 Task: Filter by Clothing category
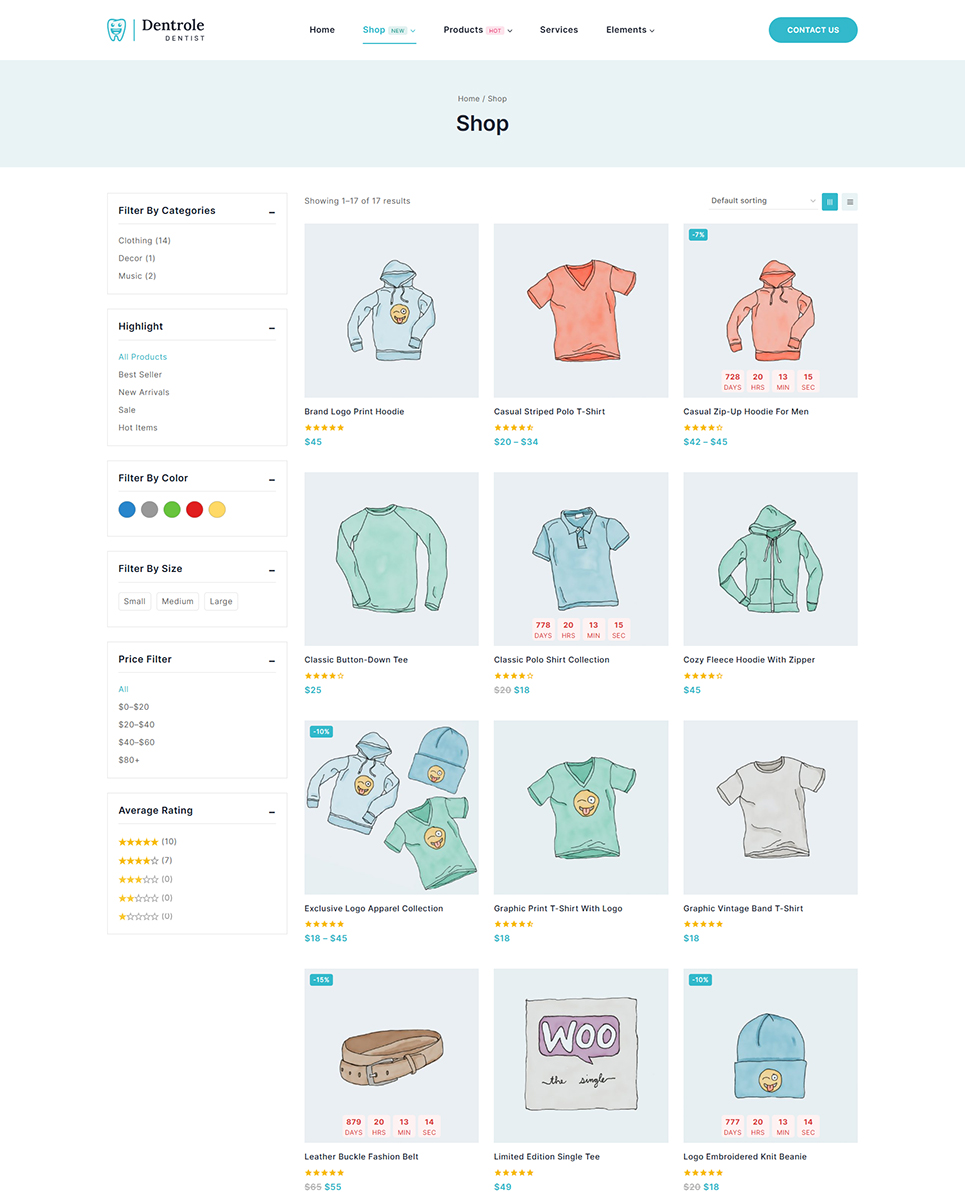tap(144, 241)
